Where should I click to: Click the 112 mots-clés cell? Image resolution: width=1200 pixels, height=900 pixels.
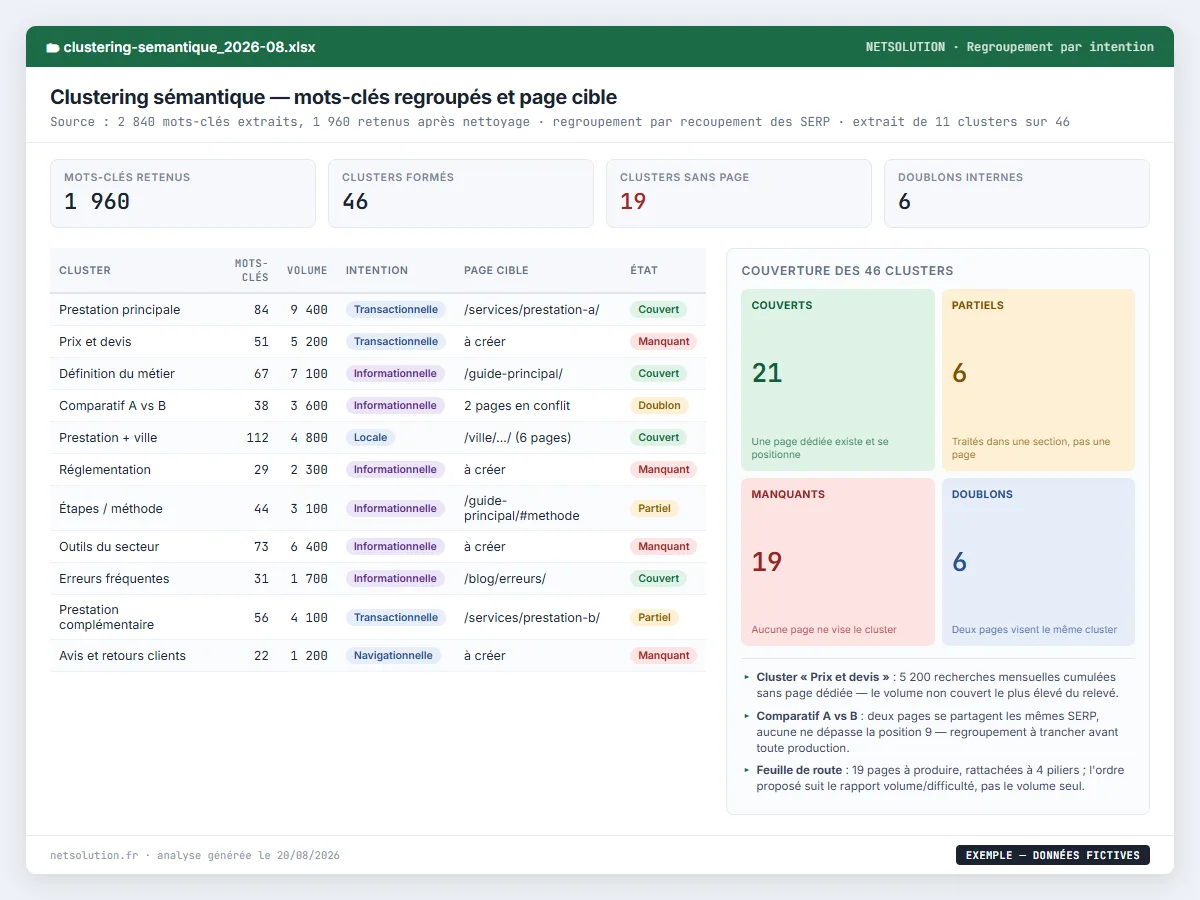[257, 438]
